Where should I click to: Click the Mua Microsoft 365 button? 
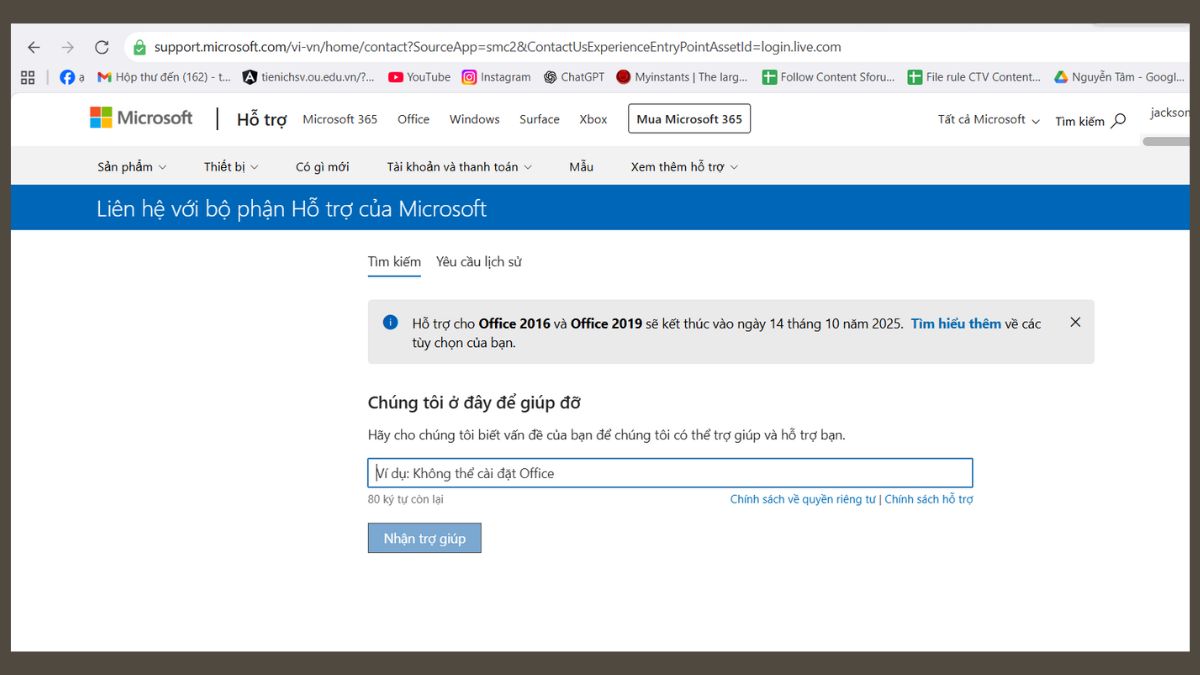689,119
